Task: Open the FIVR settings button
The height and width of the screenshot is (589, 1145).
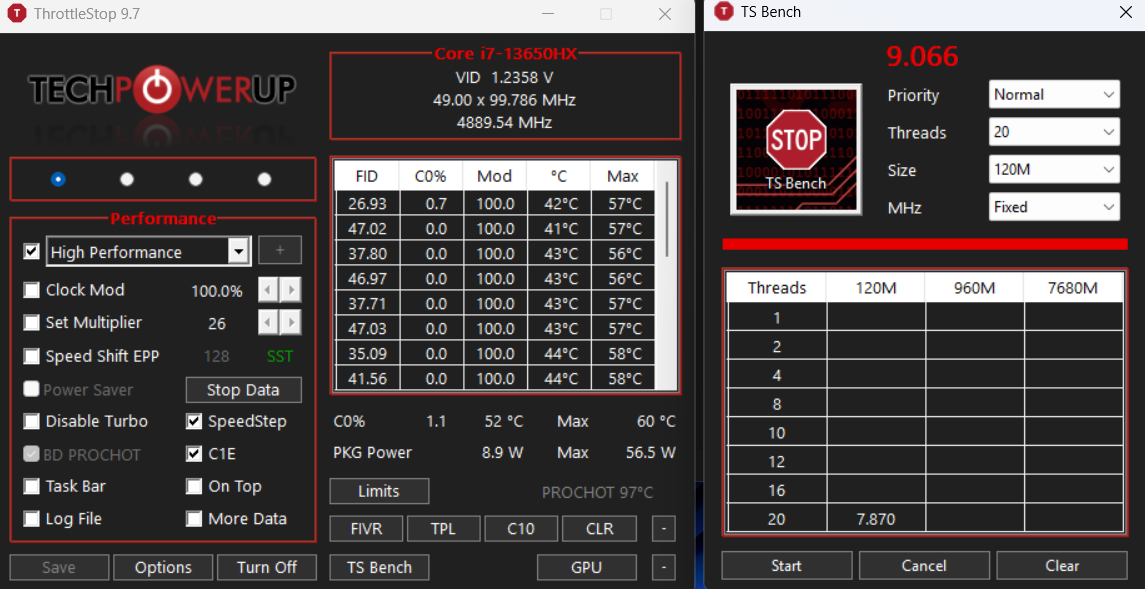Action: 367,528
